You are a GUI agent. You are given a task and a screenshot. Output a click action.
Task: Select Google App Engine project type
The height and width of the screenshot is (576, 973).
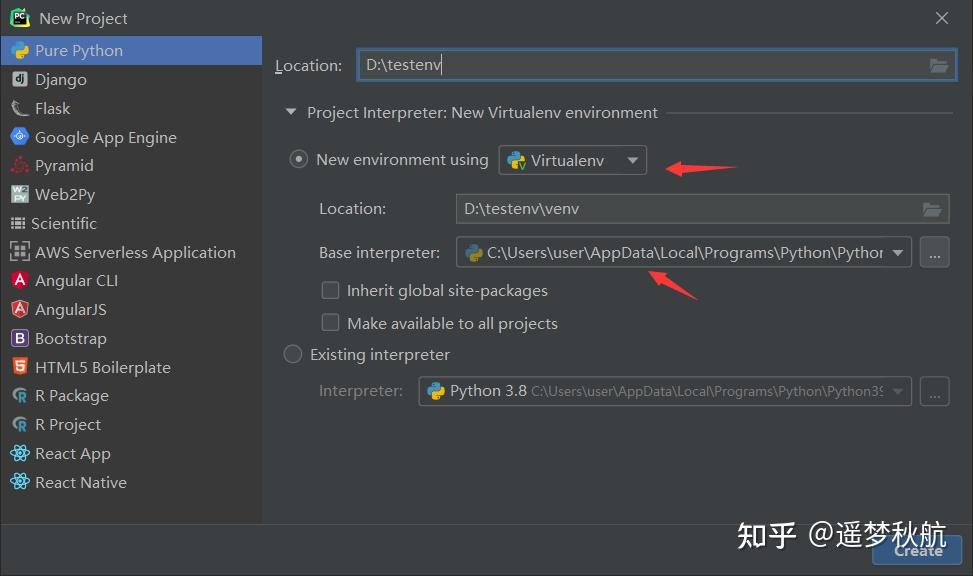tap(131, 137)
